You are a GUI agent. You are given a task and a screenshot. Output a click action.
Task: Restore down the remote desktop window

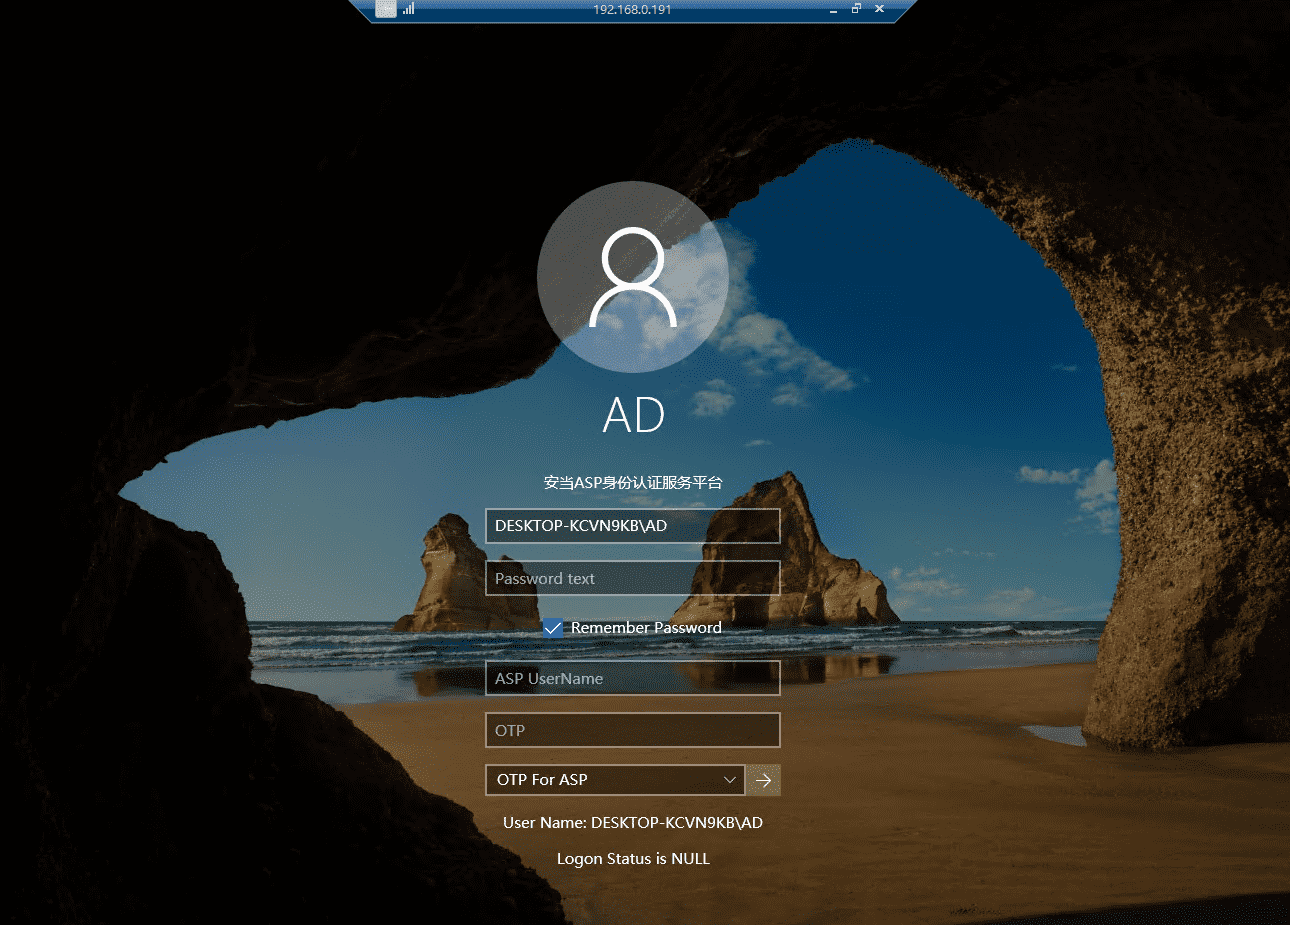pyautogui.click(x=856, y=9)
